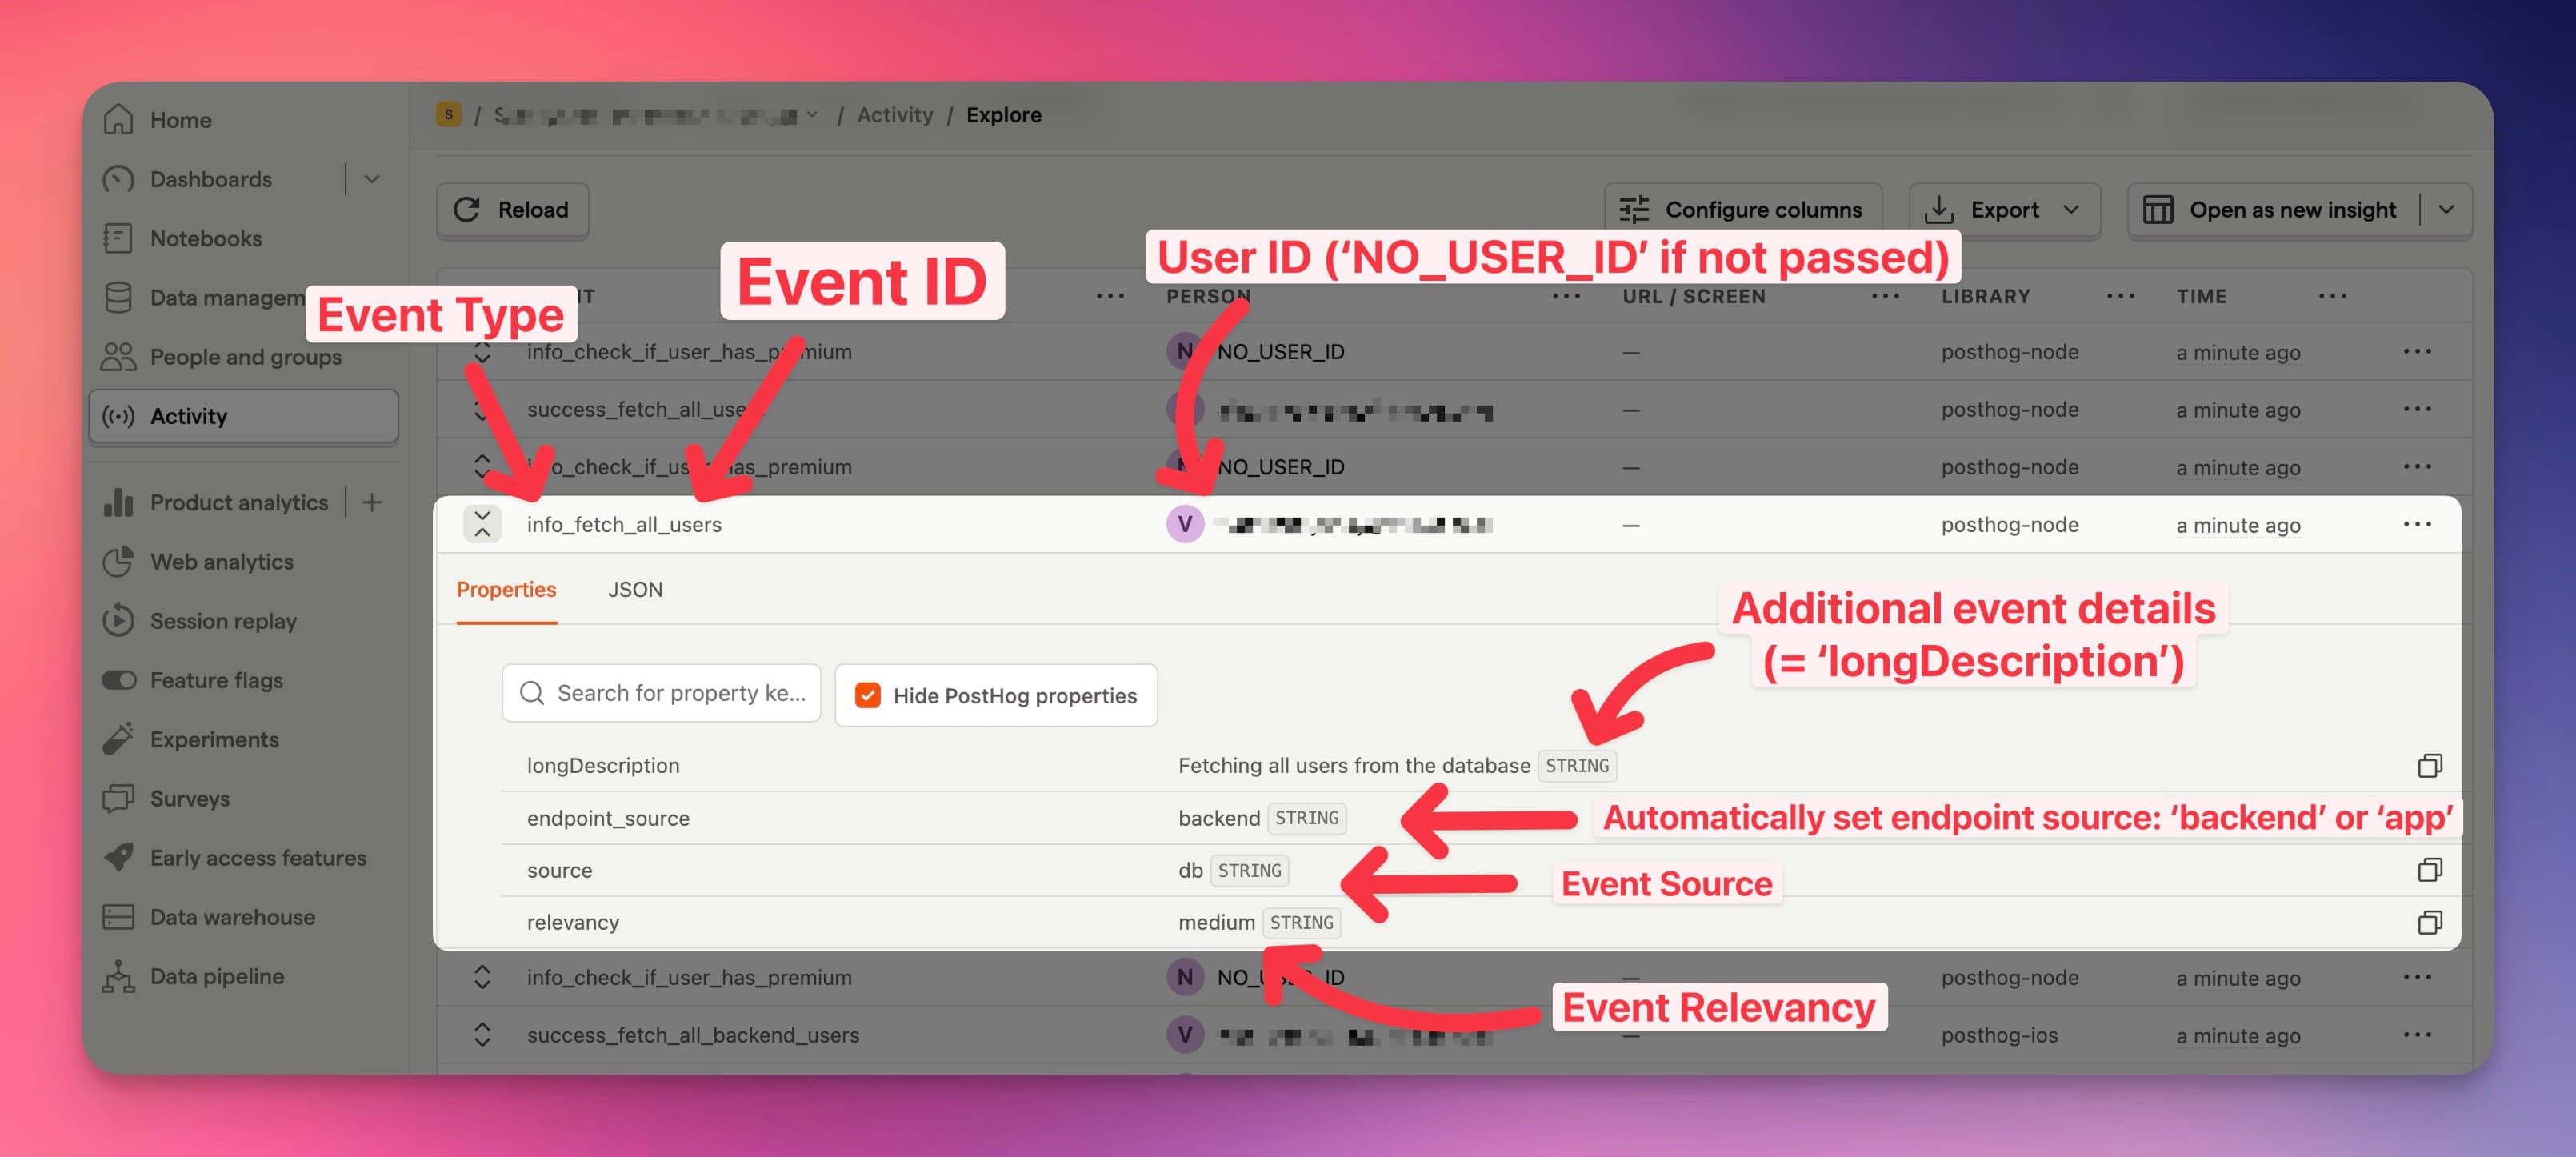Select Properties tab
Viewport: 2576px width, 1157px height.
506,588
